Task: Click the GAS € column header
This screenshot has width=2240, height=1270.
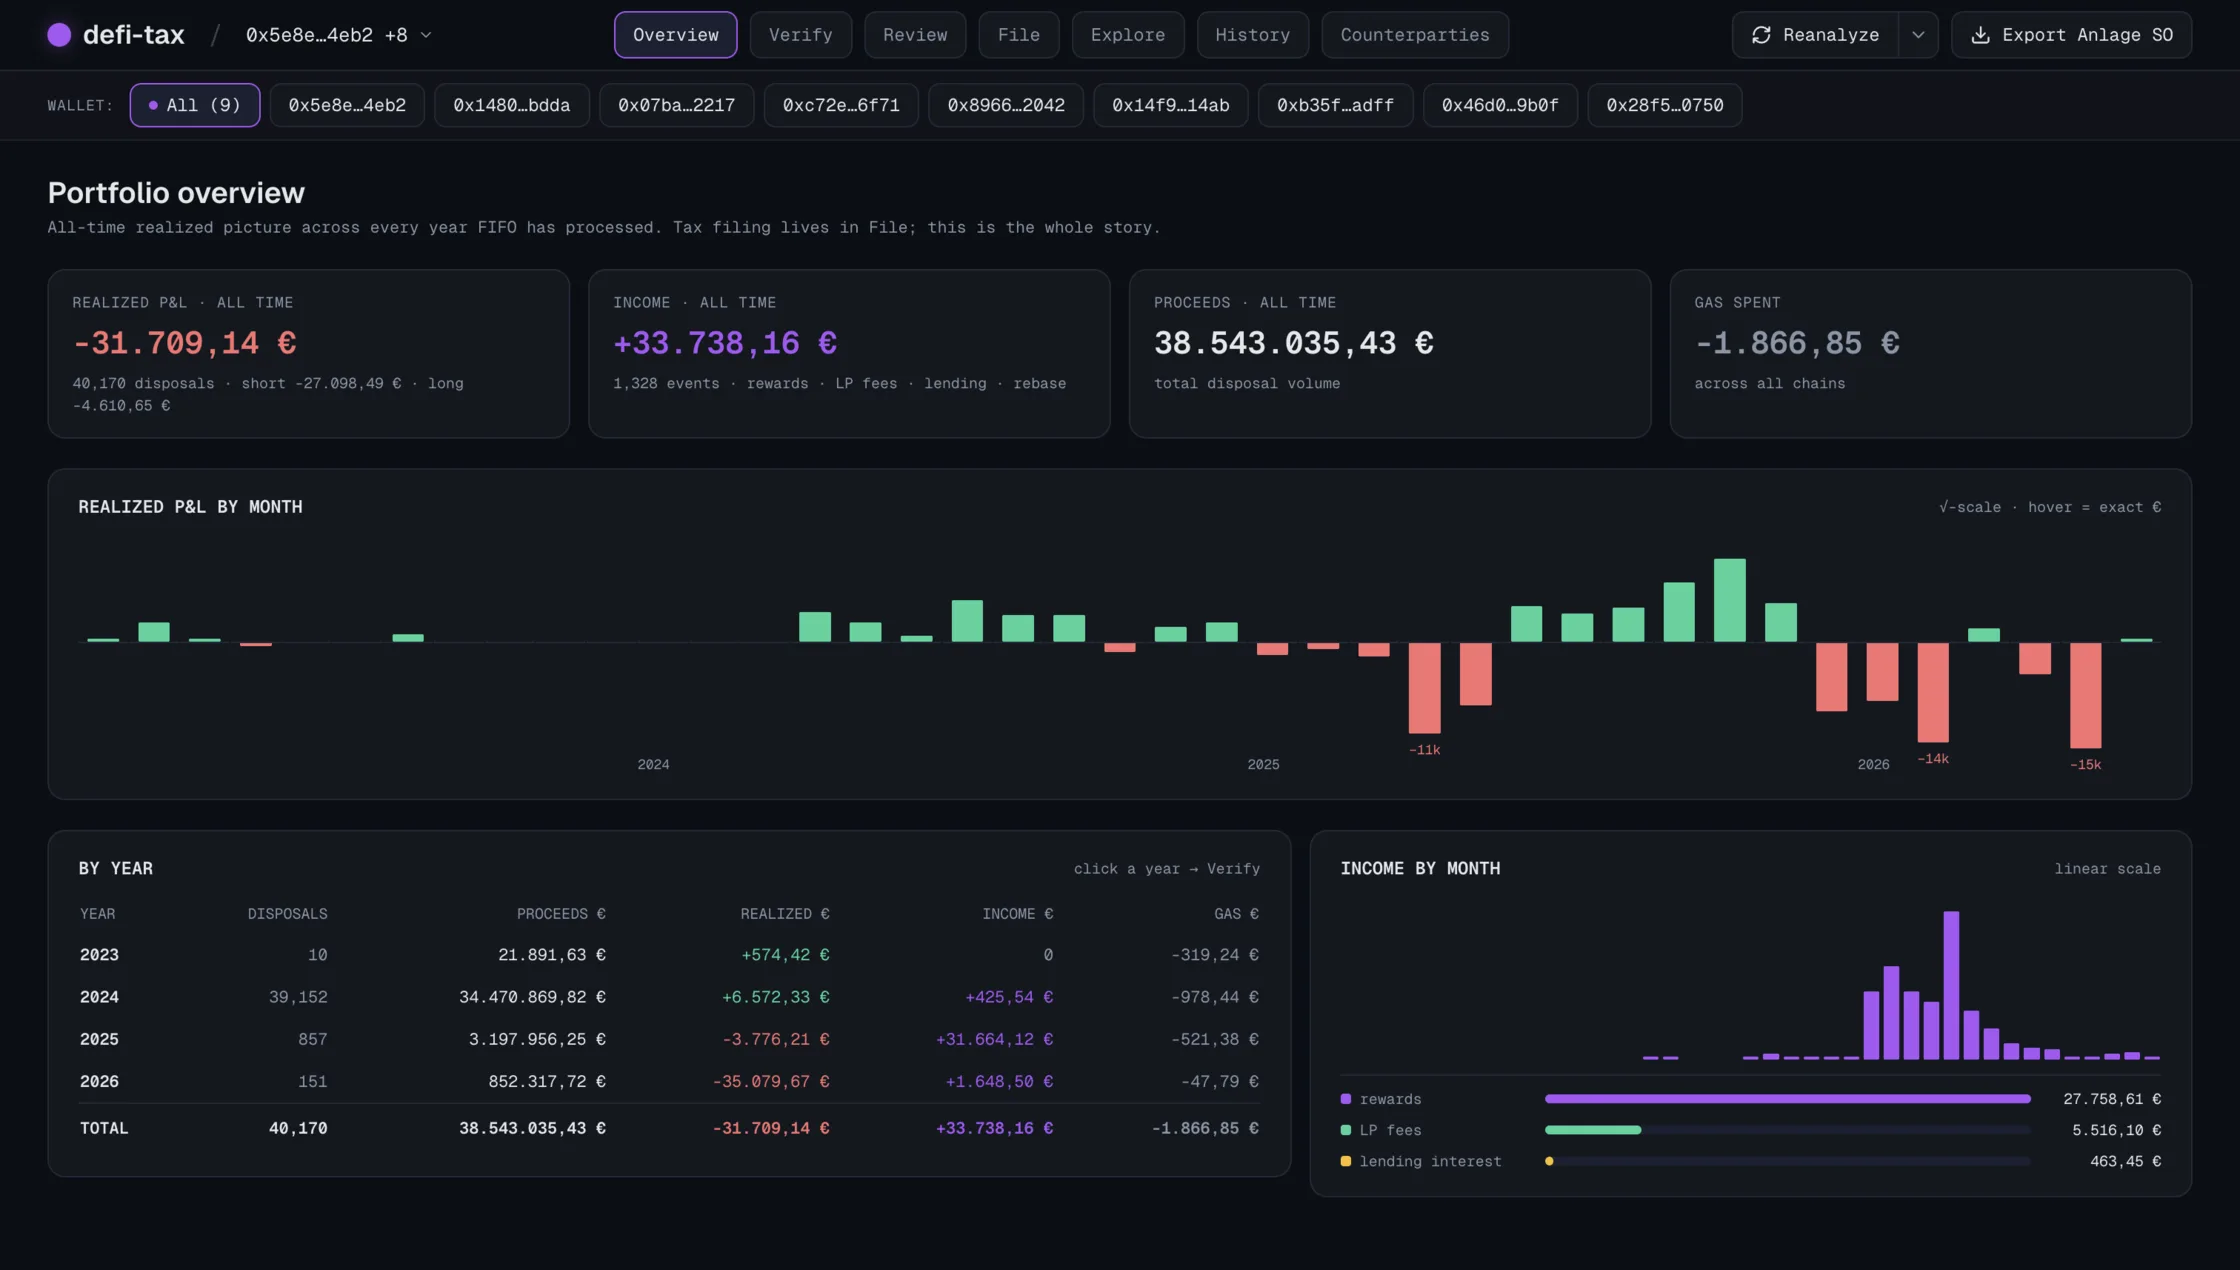Action: click(1236, 914)
